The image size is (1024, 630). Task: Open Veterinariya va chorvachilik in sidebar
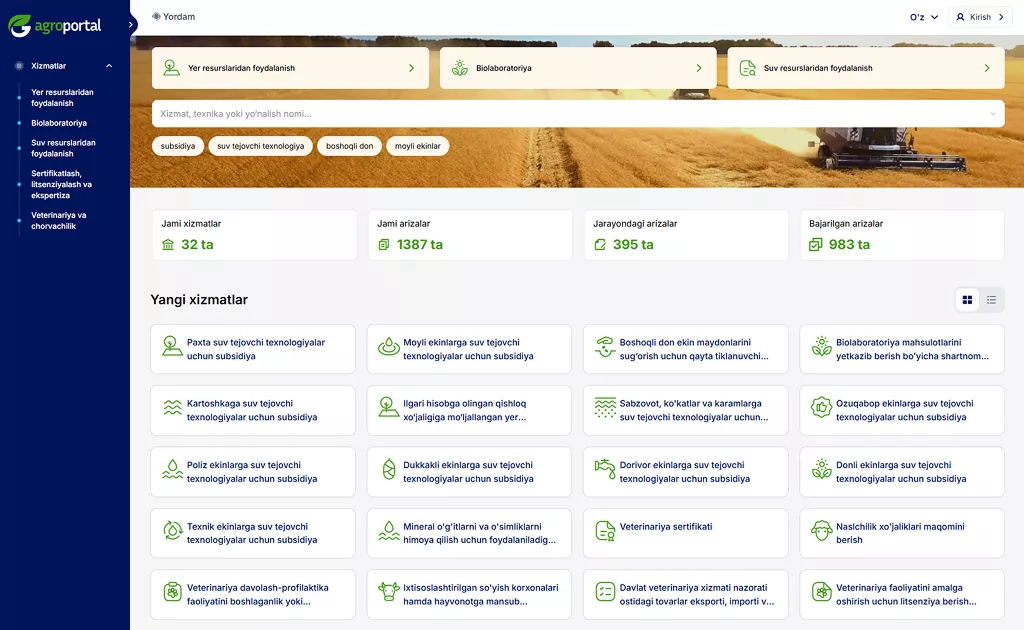pyautogui.click(x=59, y=221)
